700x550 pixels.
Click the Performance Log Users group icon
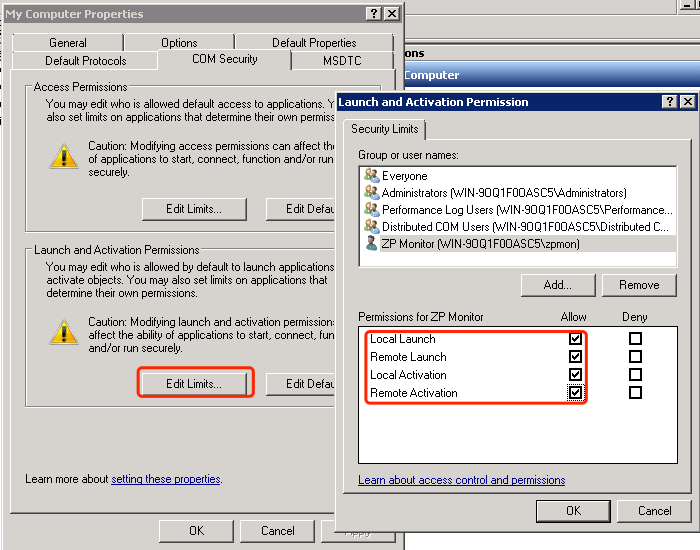372,210
